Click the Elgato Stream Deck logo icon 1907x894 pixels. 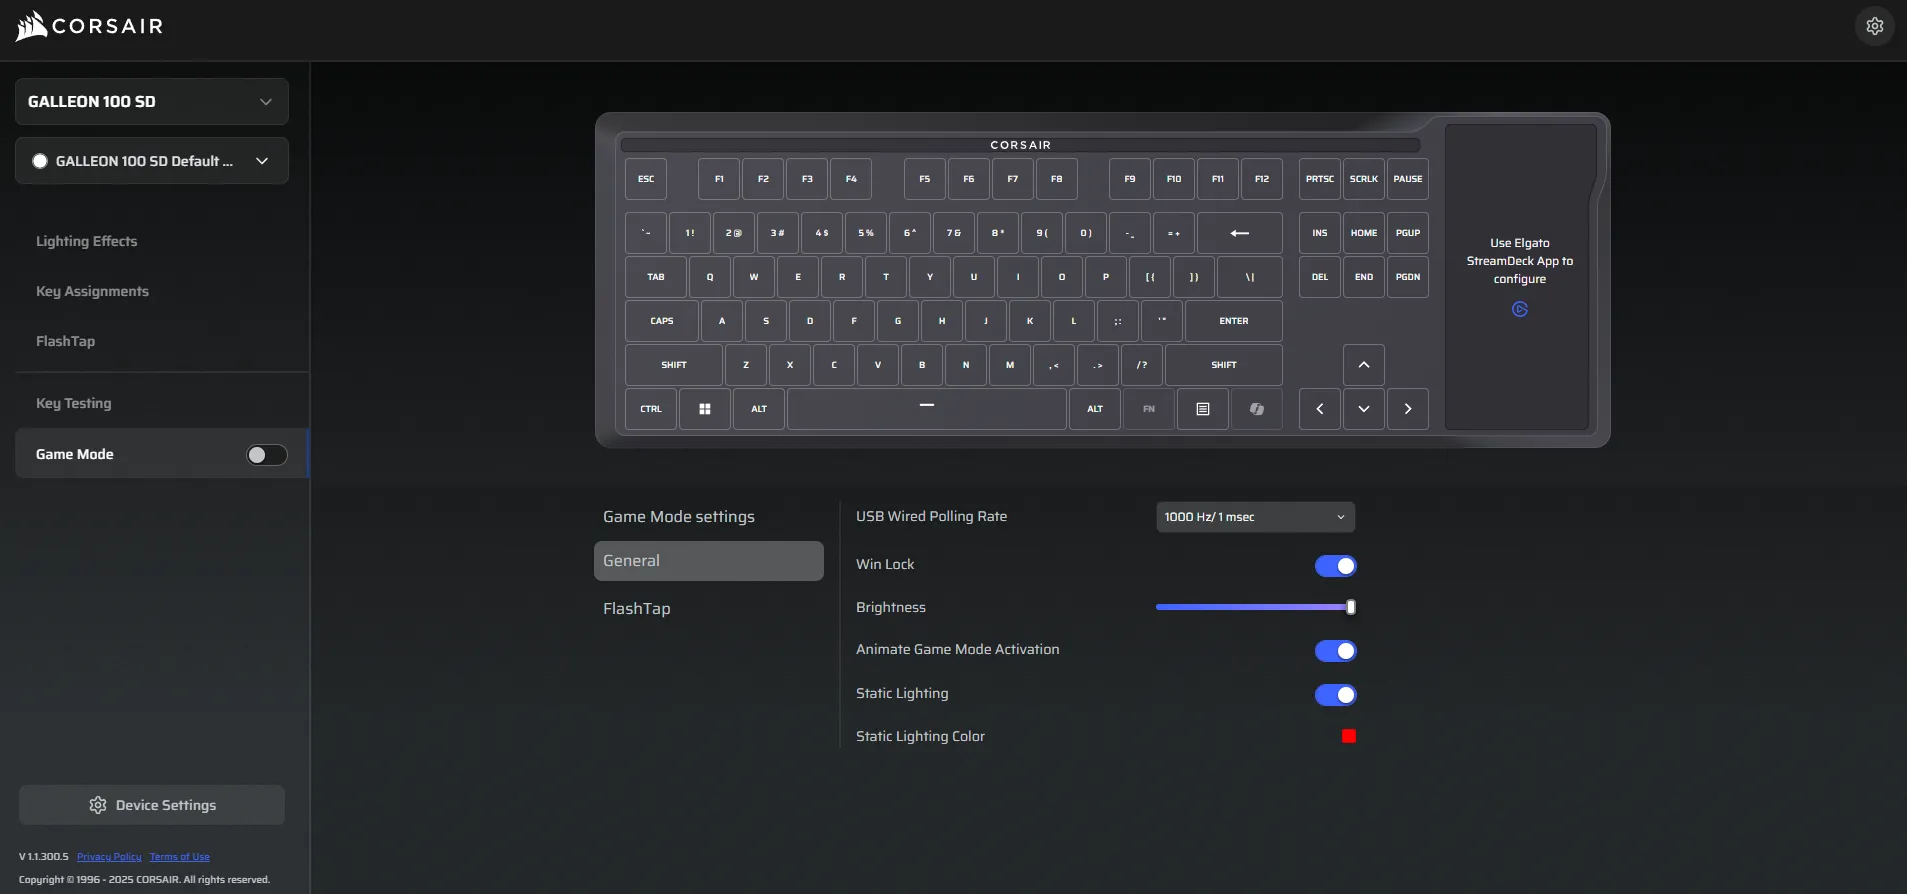pyautogui.click(x=1520, y=310)
